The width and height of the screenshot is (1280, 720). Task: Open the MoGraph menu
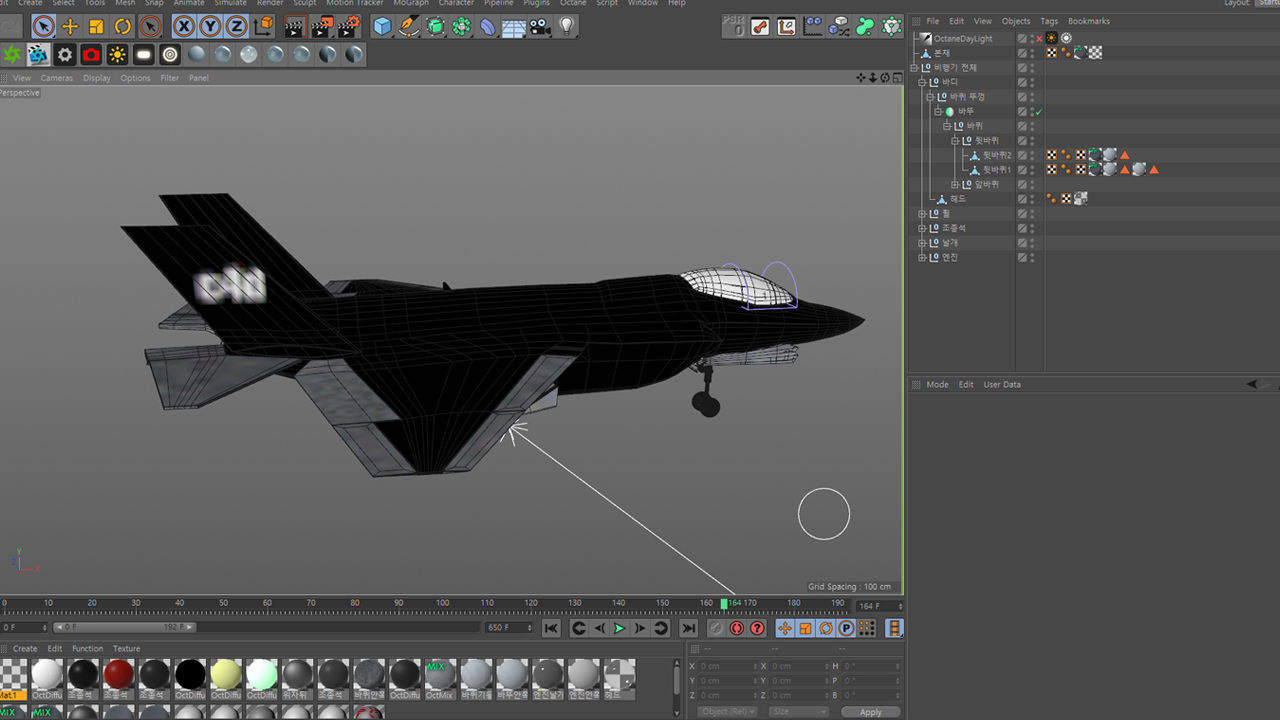[410, 3]
